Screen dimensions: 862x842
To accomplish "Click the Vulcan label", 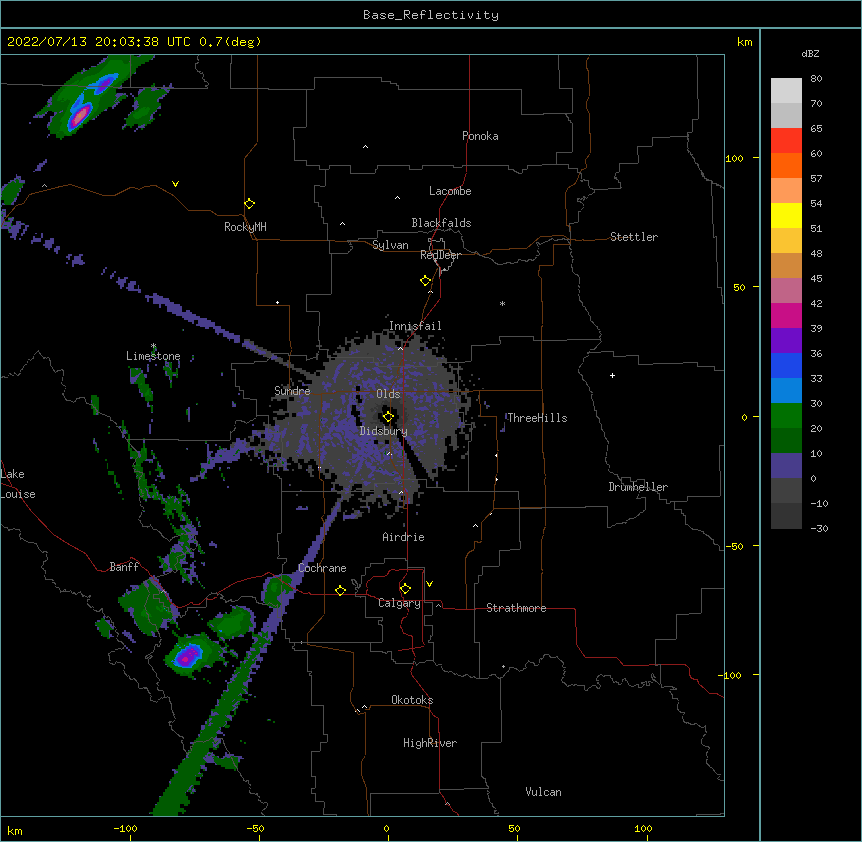I will (543, 792).
